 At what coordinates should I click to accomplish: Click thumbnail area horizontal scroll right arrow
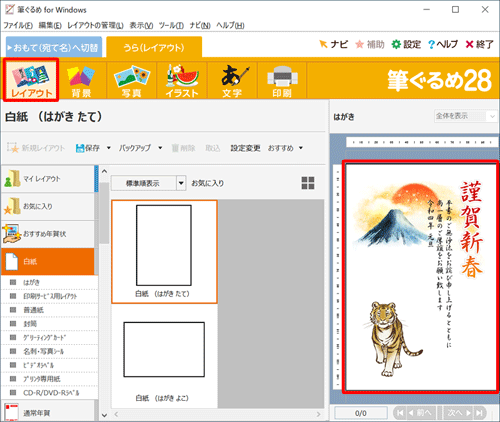[318, 414]
